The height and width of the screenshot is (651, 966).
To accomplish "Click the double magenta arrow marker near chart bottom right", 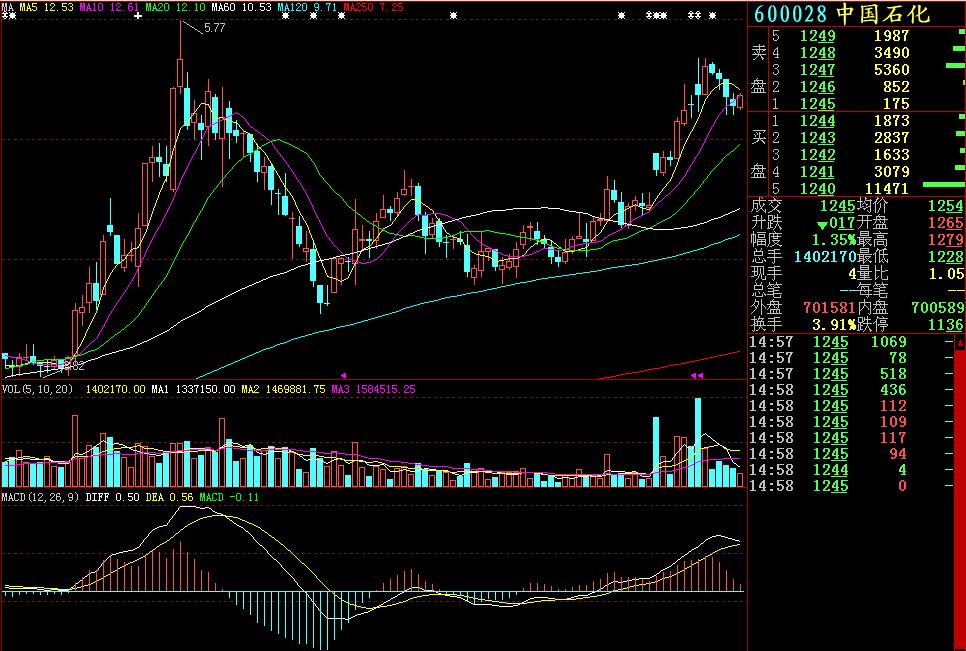I will 696,375.
